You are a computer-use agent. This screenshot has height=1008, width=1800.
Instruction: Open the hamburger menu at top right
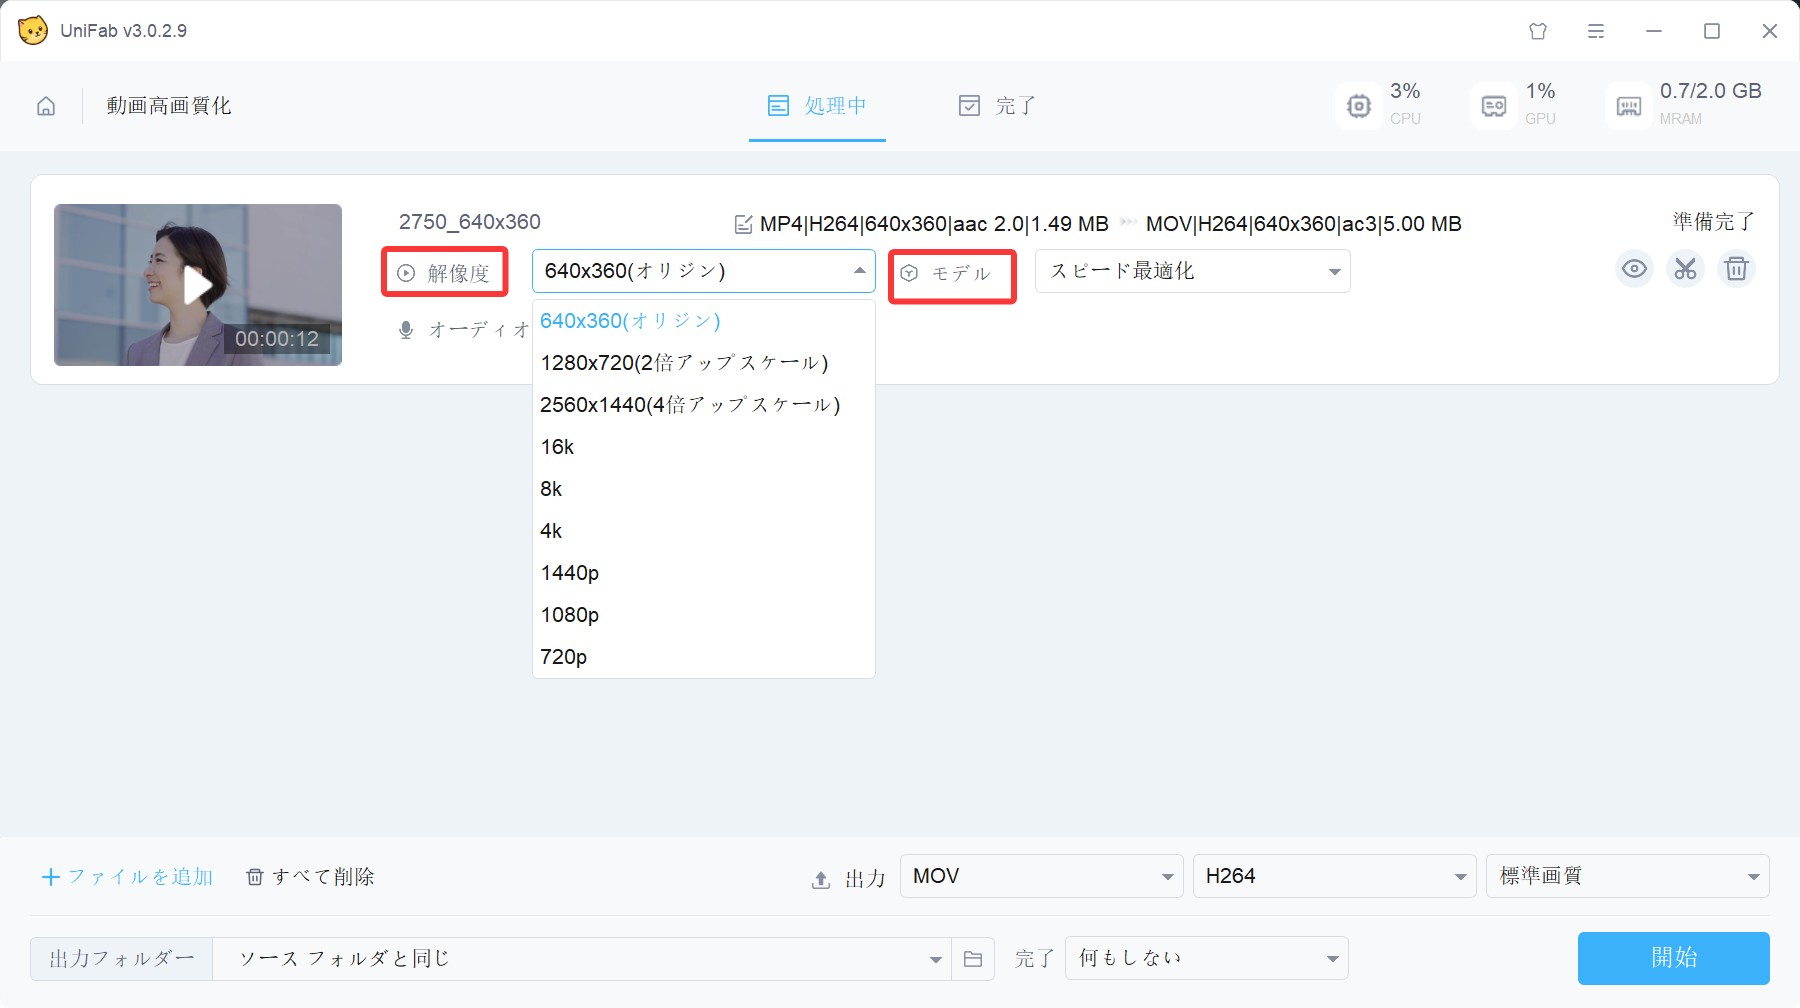[x=1595, y=31]
